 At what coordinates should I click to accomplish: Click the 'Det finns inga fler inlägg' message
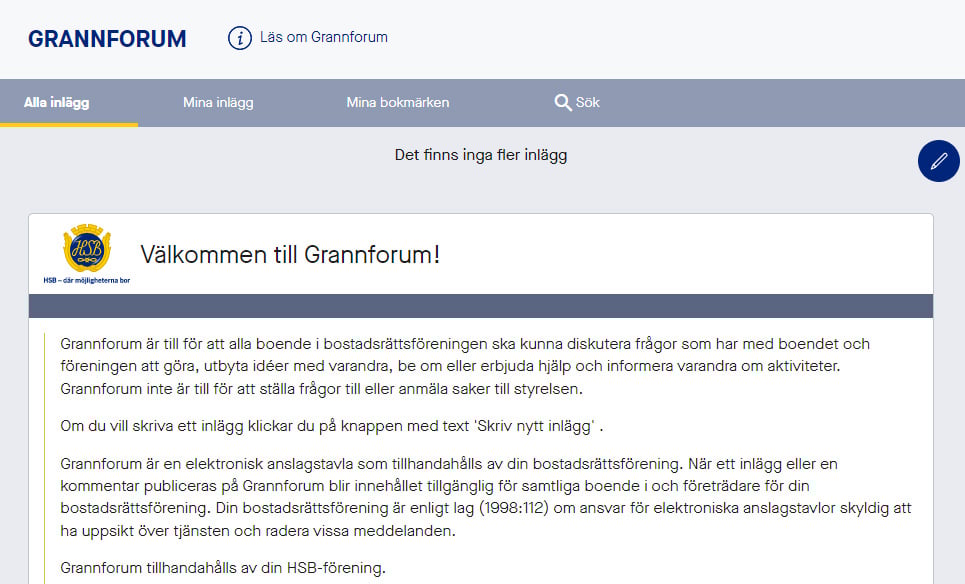[x=481, y=155]
